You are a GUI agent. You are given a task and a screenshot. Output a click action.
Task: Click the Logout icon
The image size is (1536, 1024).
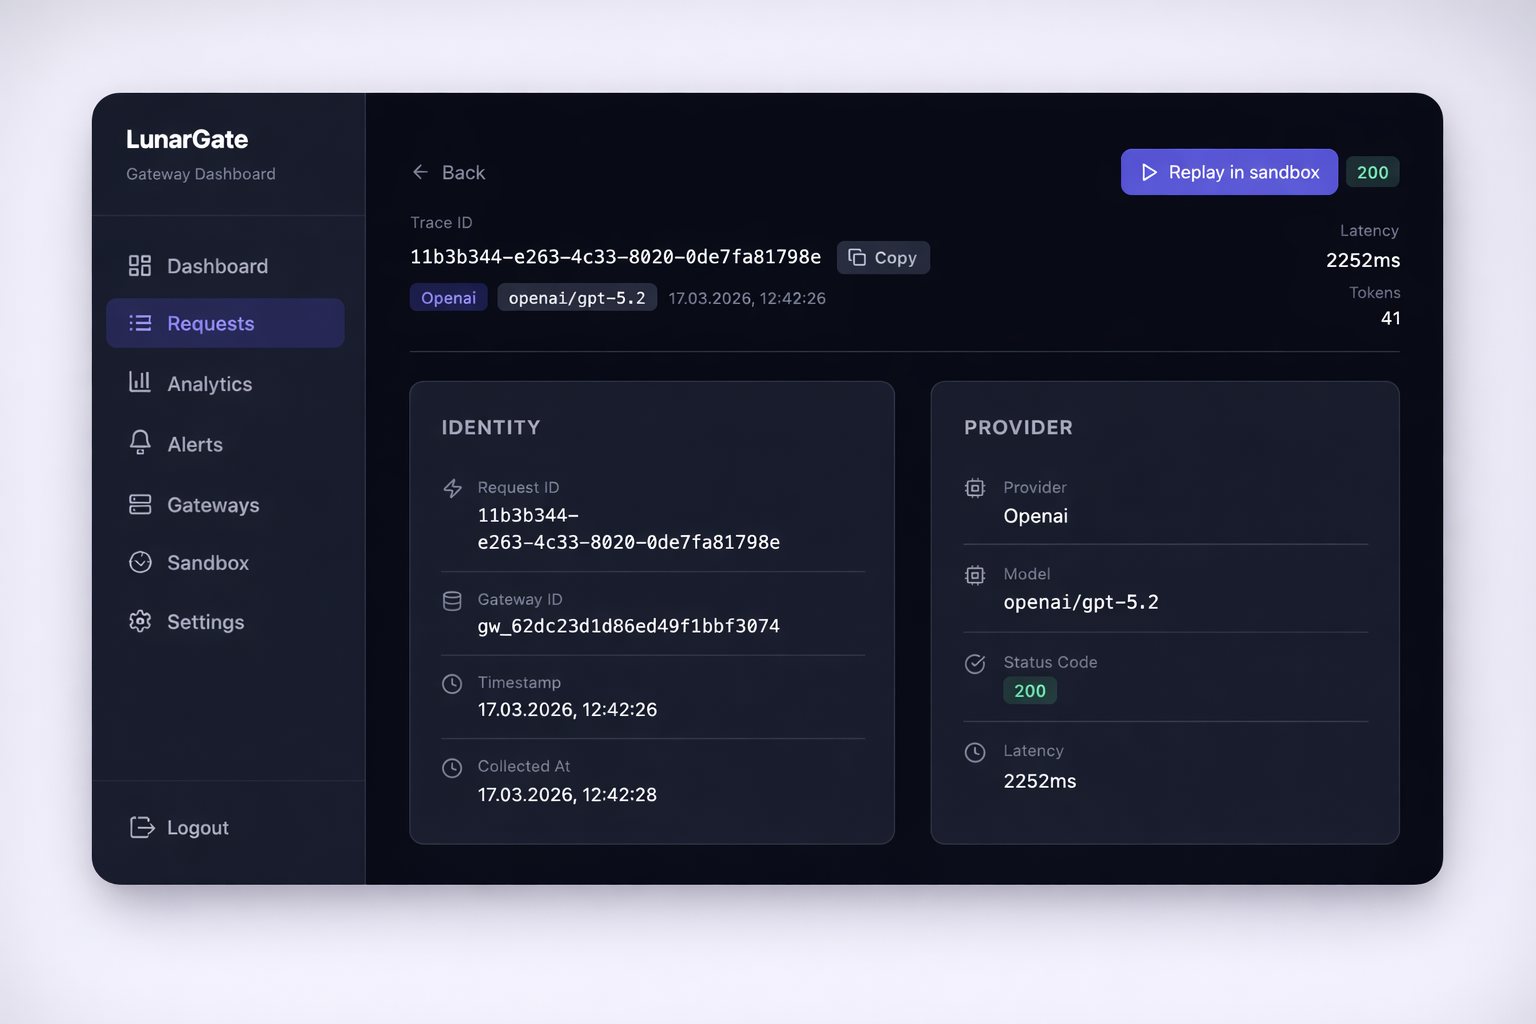pos(140,827)
